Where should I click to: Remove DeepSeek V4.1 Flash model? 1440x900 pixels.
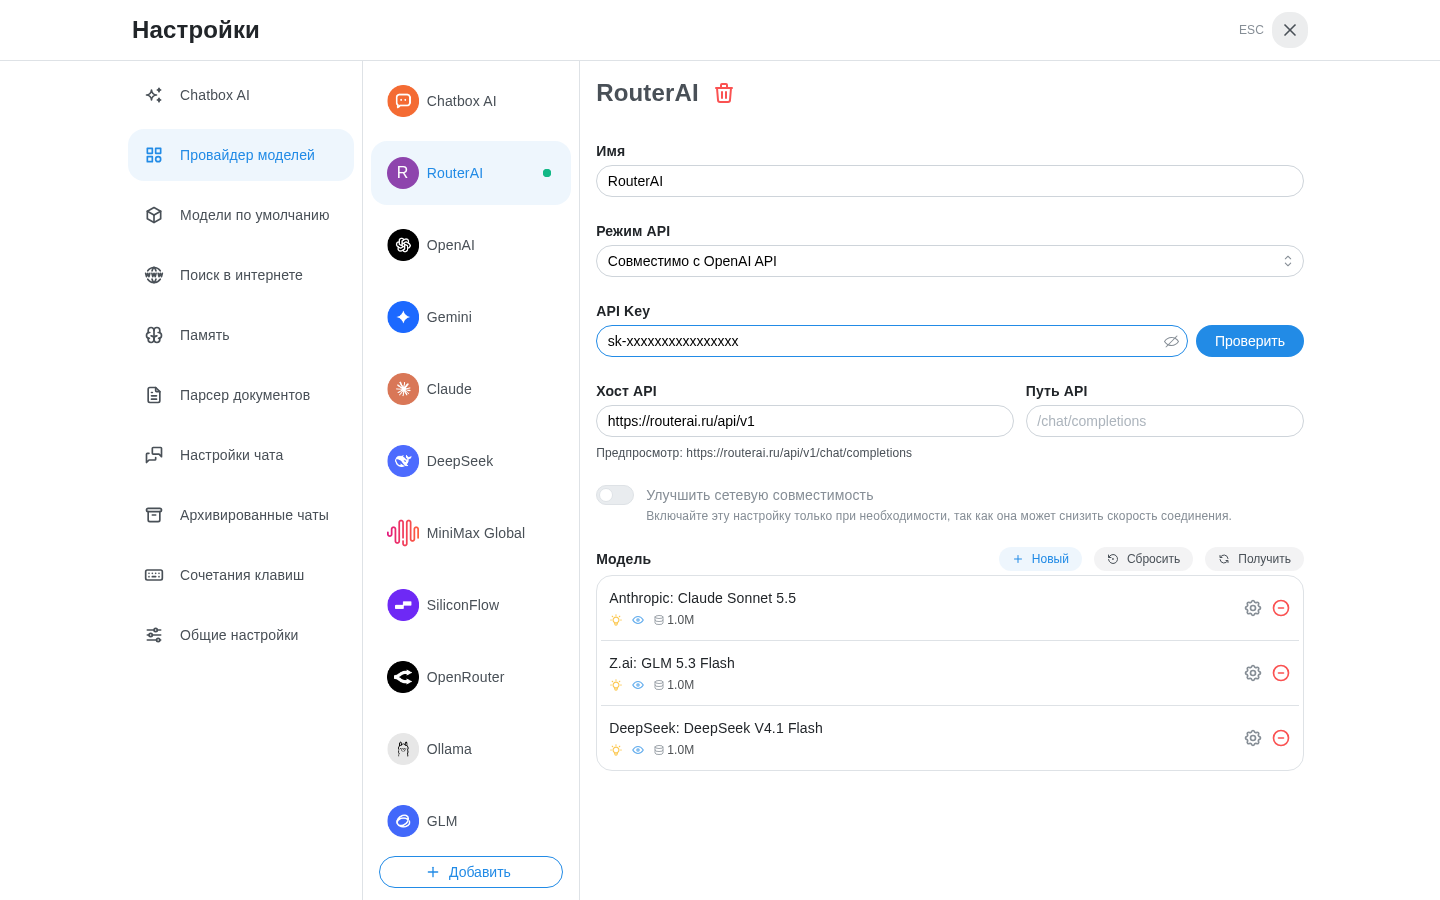click(1281, 738)
